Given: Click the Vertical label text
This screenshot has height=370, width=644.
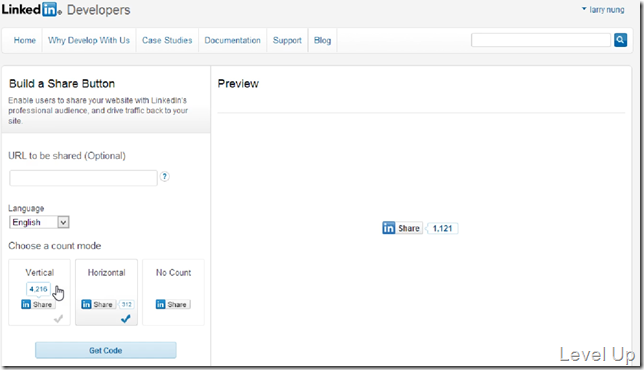Looking at the screenshot, I should [x=39, y=273].
